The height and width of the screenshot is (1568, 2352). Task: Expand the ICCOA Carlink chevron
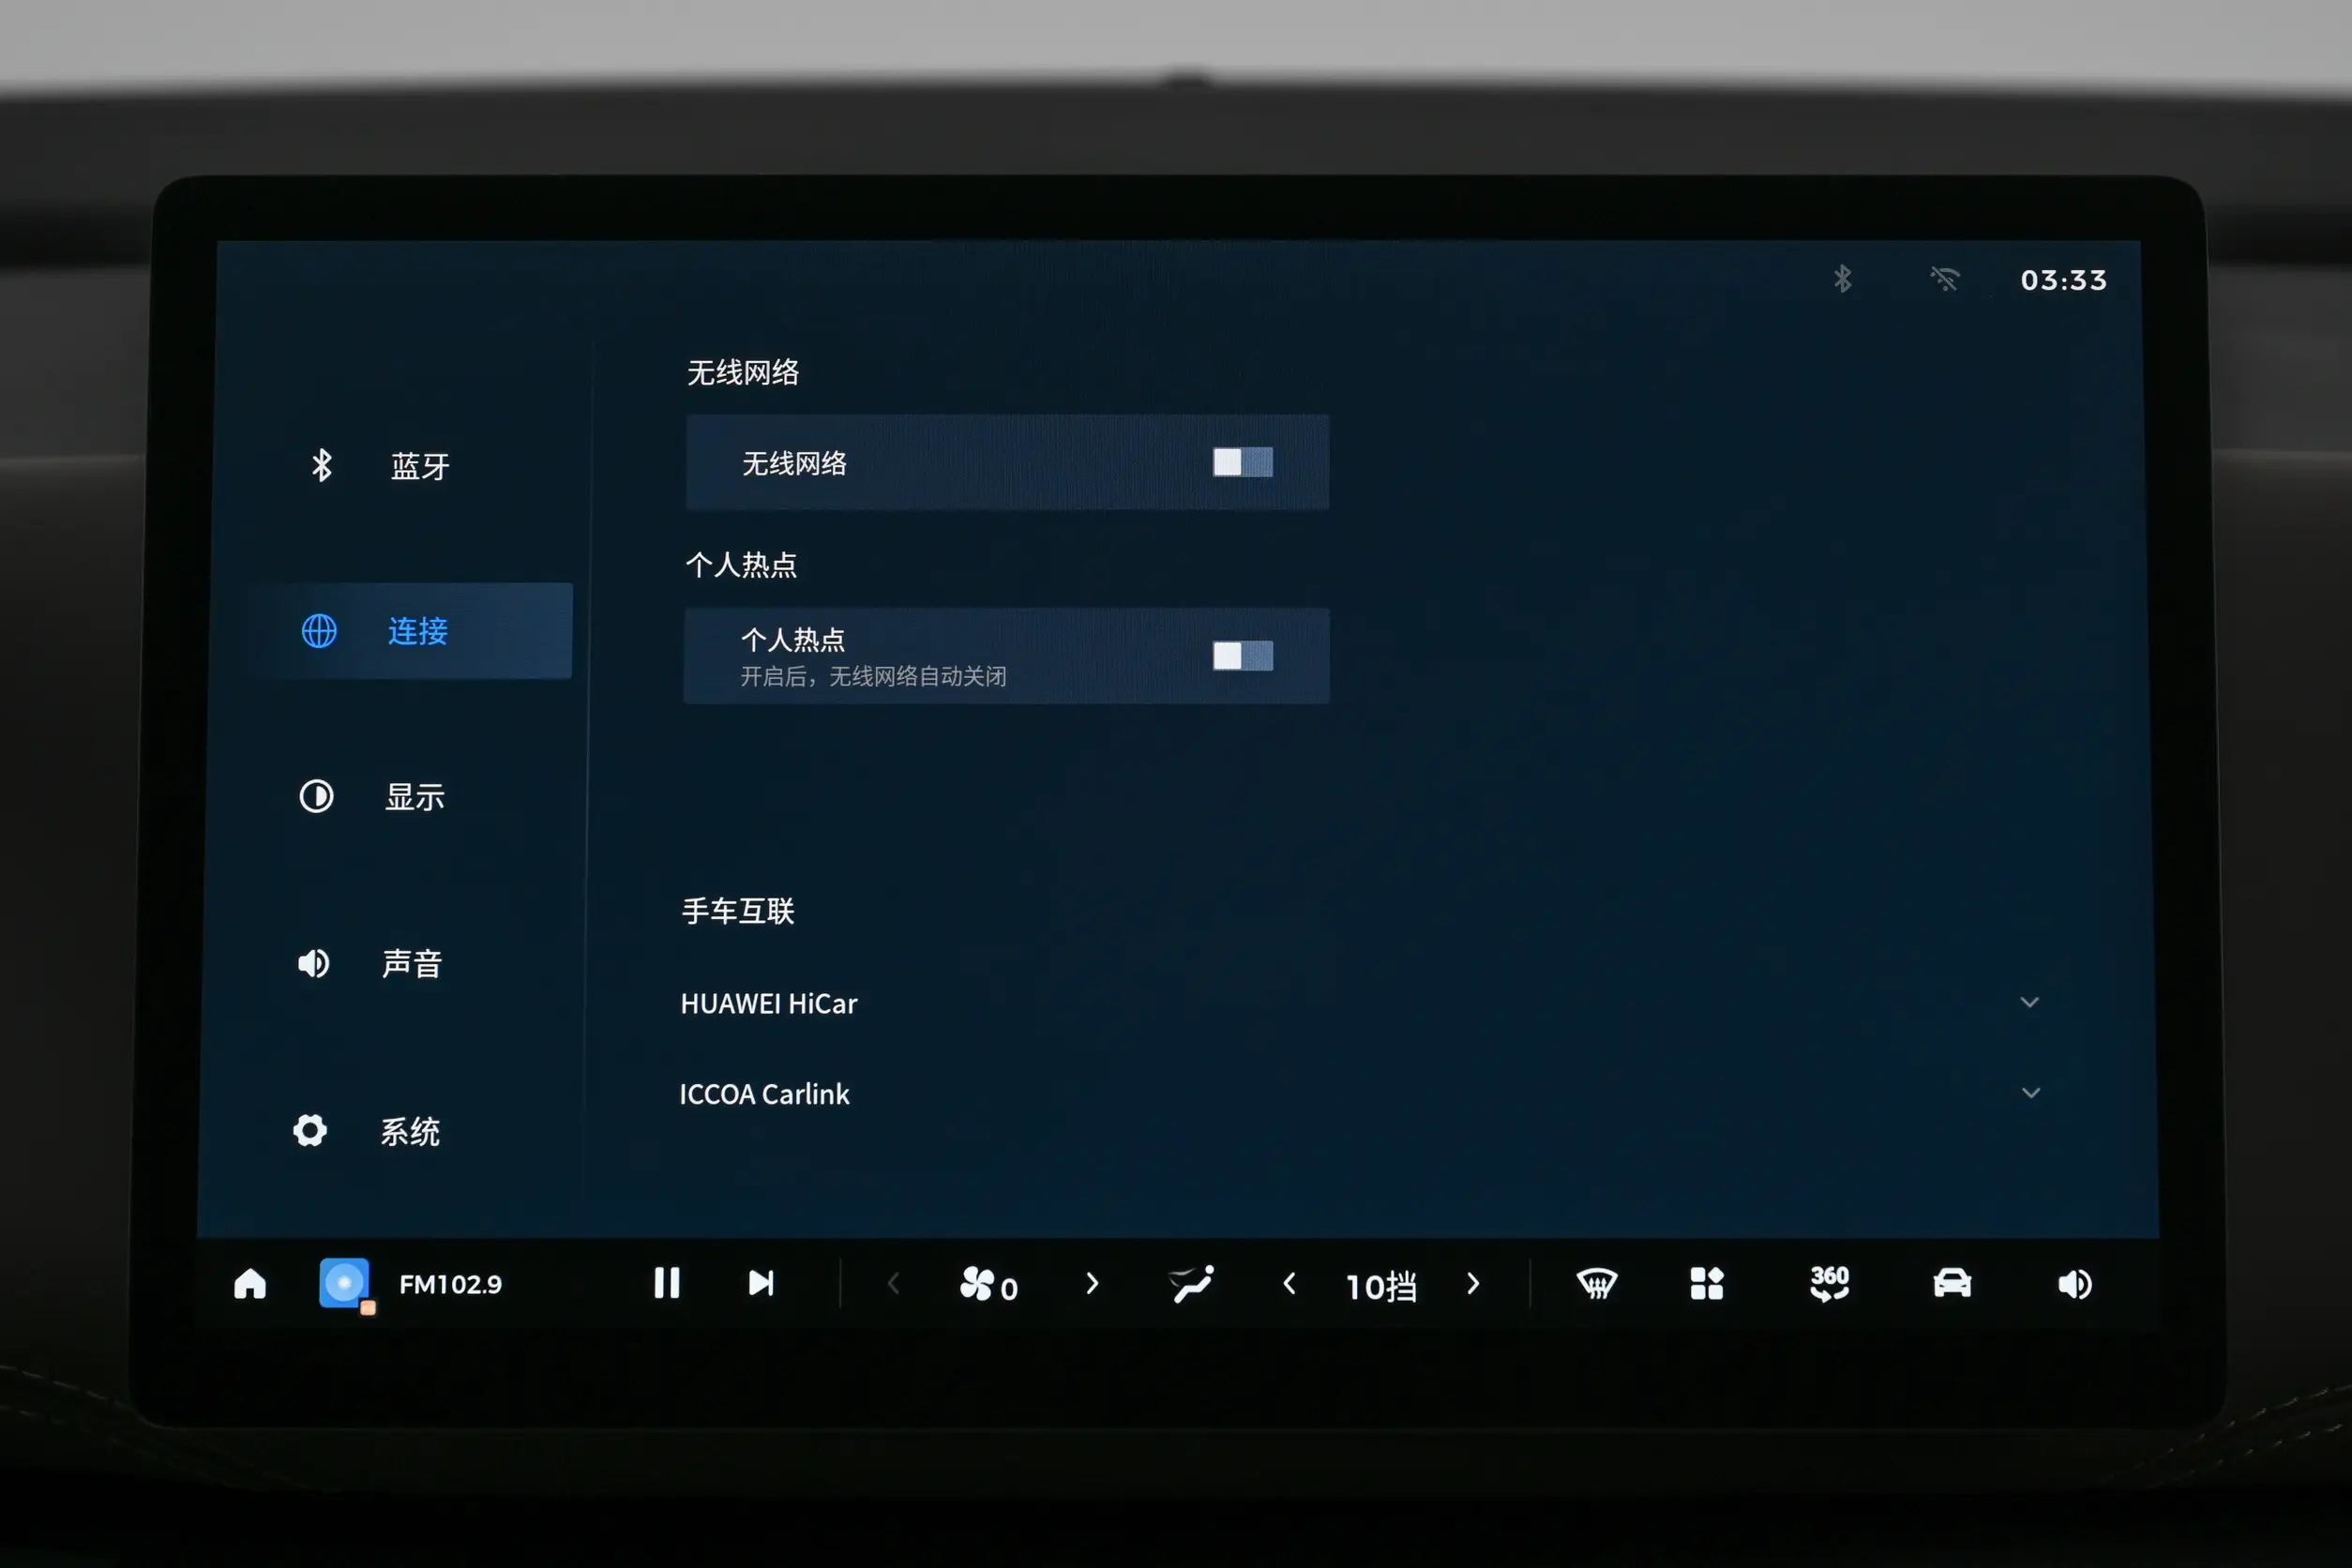(x=2030, y=1093)
